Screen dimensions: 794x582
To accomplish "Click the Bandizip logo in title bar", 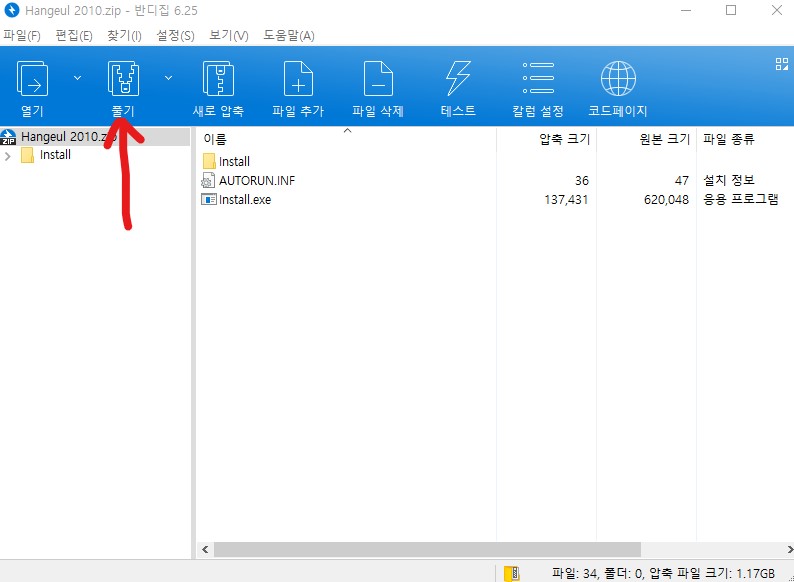I will click(11, 10).
